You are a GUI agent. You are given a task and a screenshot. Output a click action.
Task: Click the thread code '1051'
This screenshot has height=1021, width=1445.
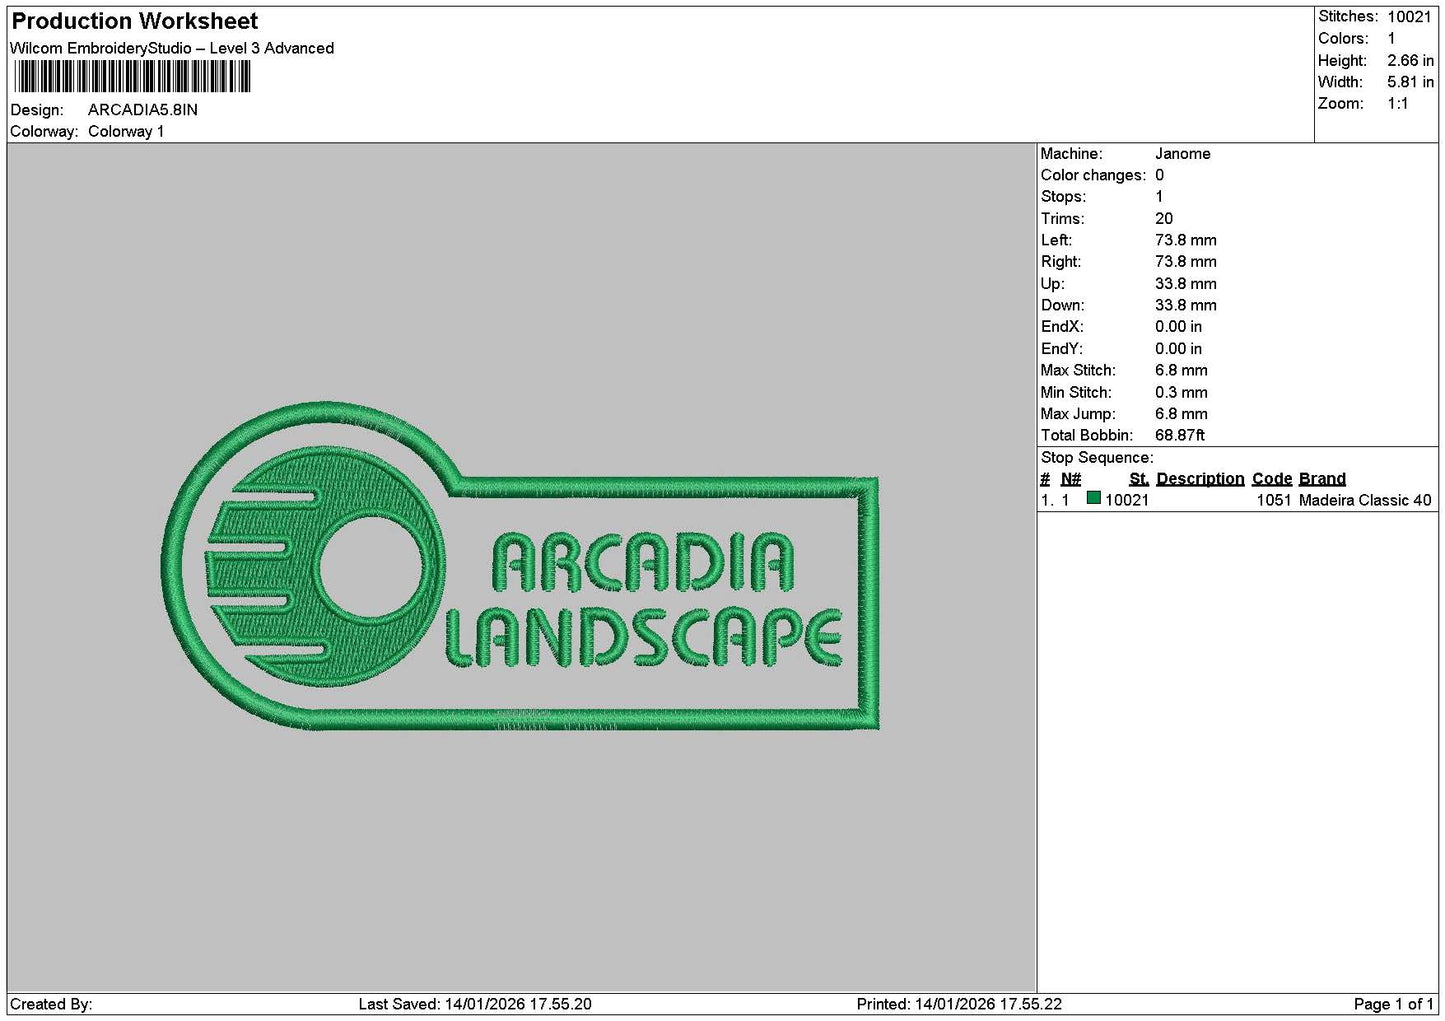(1274, 500)
